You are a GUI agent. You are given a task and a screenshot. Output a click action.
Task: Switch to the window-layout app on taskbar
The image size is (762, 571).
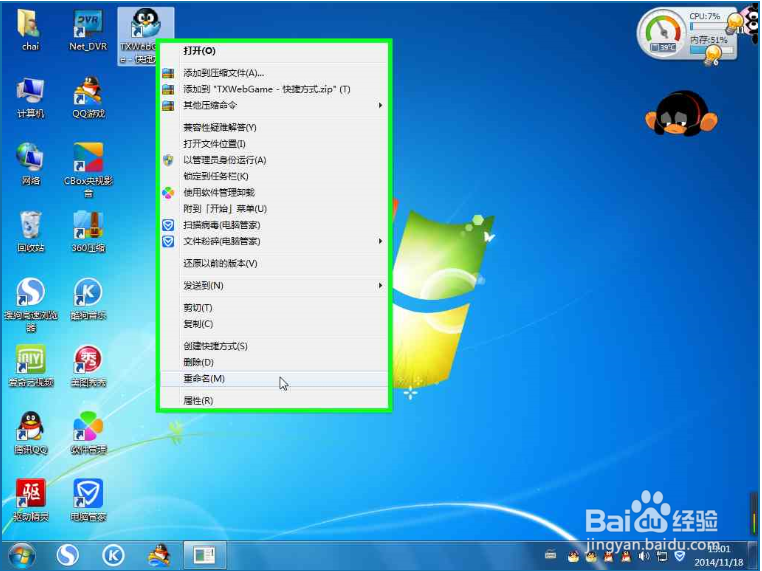(205, 555)
